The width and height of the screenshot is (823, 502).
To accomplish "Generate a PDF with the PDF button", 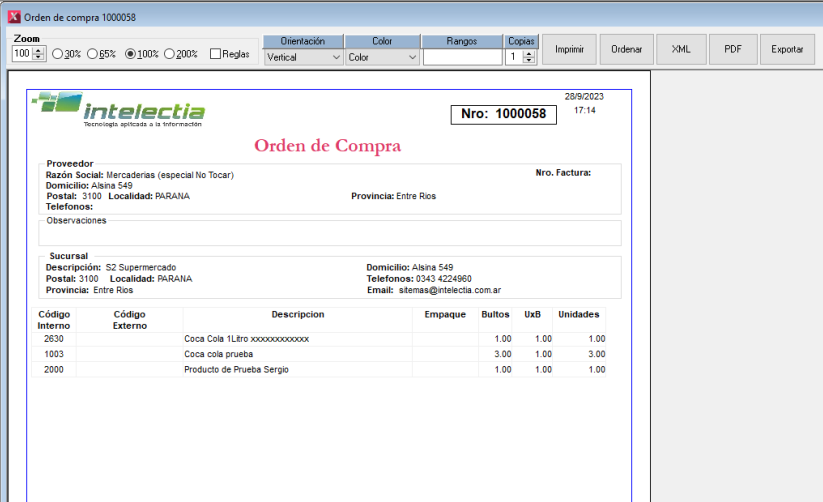I will 733,49.
